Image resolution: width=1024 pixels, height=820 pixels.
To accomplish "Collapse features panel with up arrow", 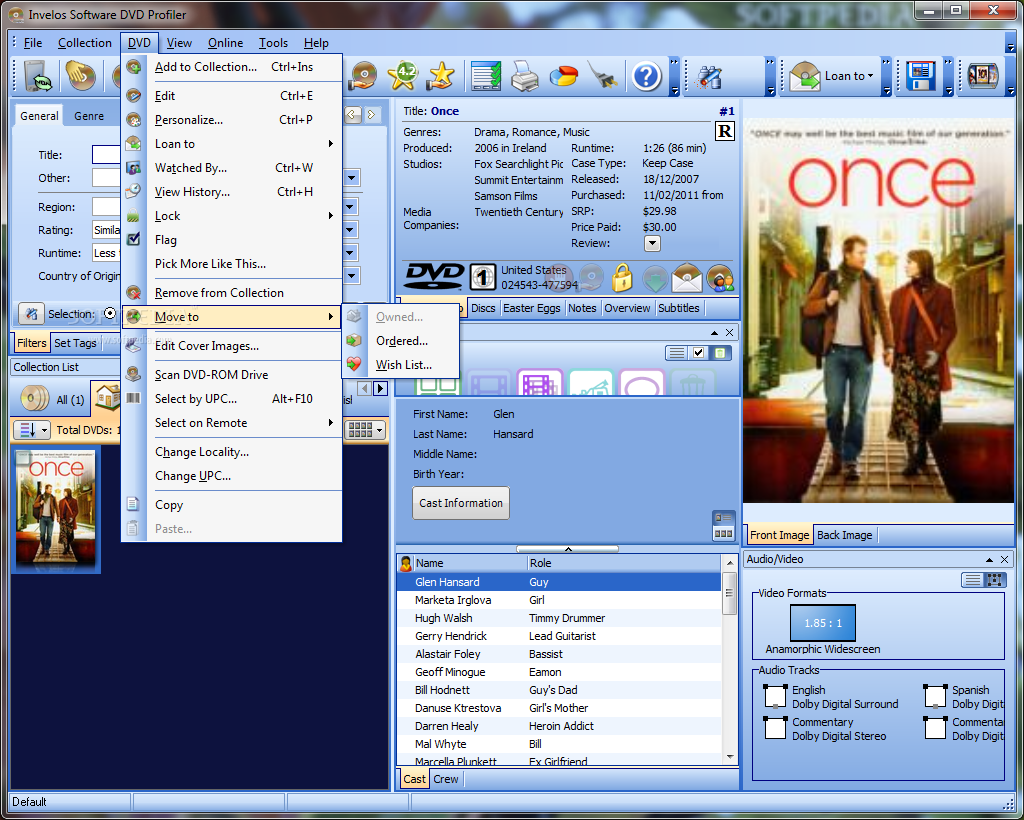I will 714,332.
